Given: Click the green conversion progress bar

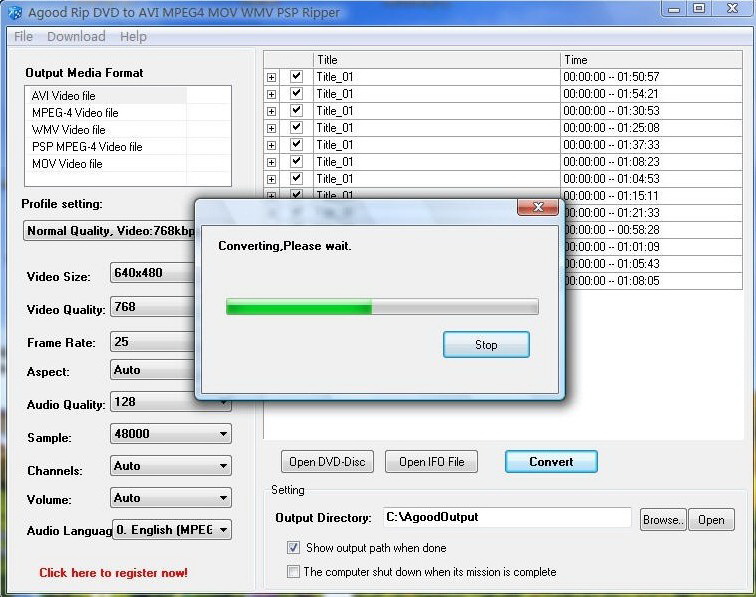Looking at the screenshot, I should tap(382, 307).
